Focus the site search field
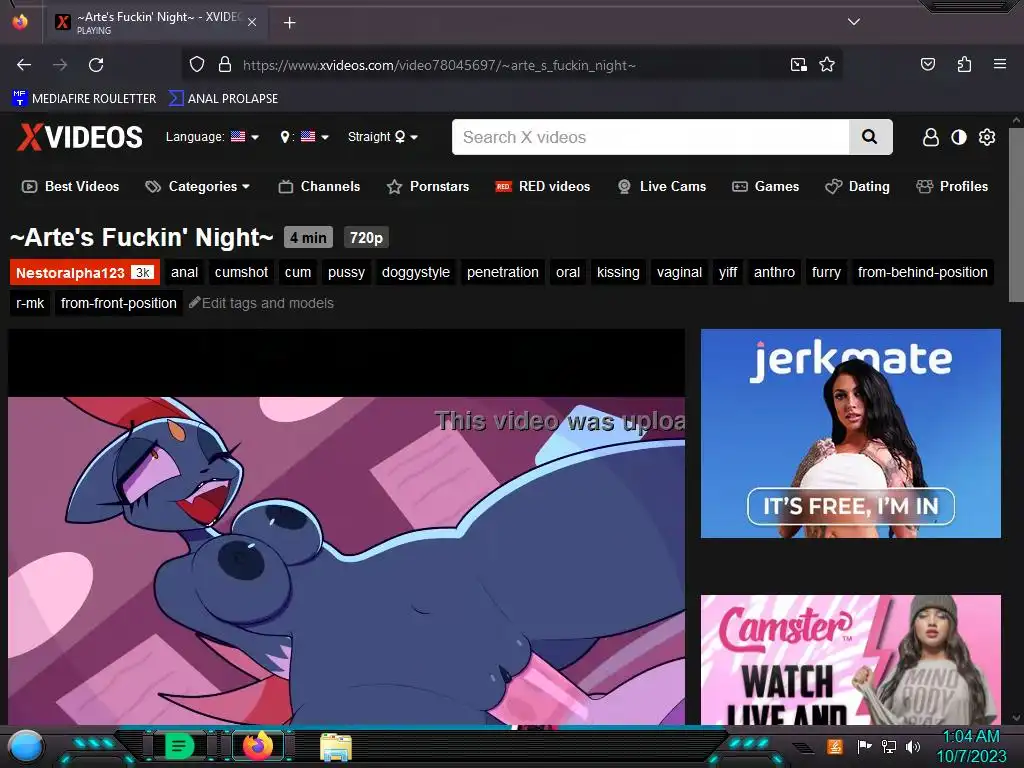 tap(650, 137)
